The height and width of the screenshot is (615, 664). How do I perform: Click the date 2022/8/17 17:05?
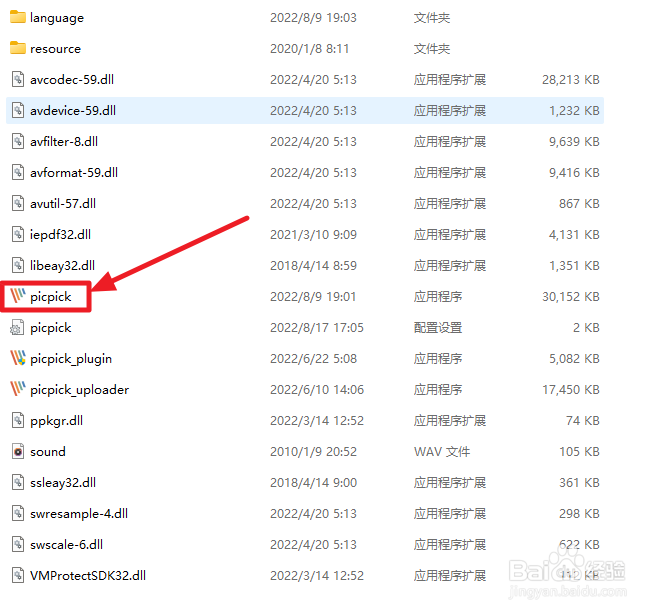pyautogui.click(x=317, y=327)
